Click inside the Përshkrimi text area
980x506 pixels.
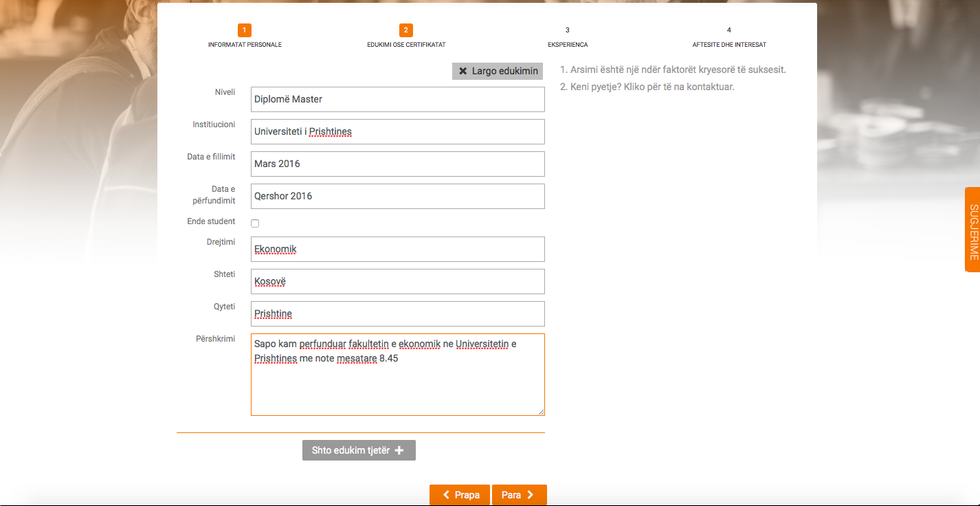[397, 385]
